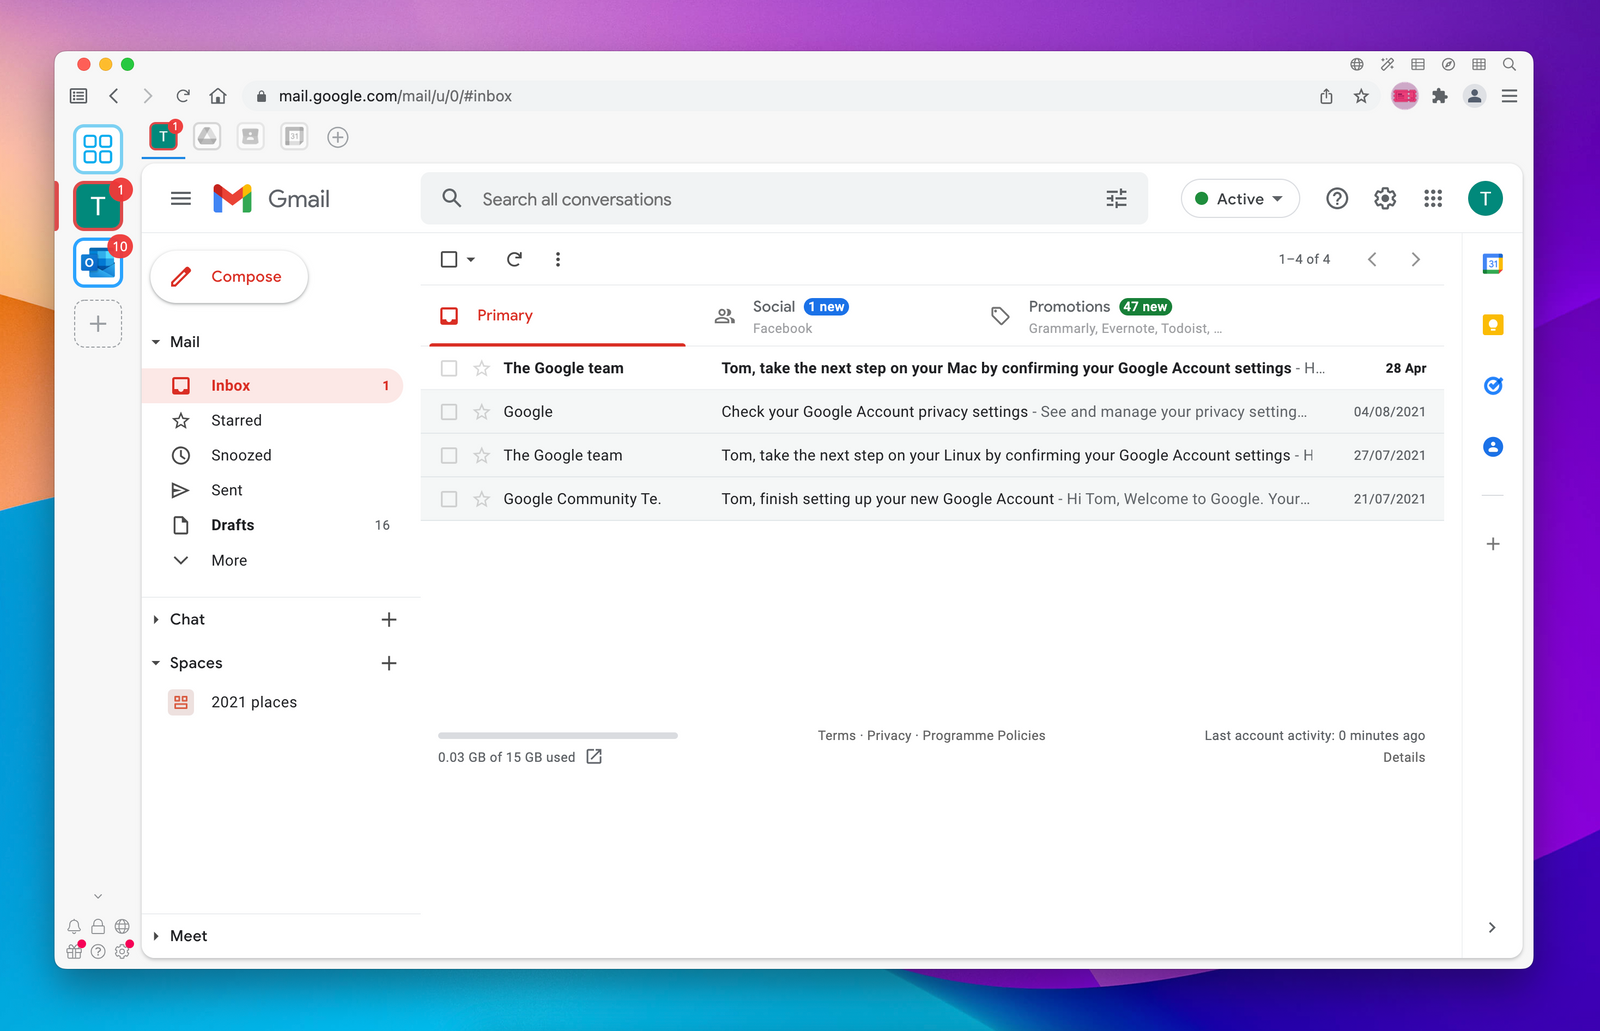1600x1031 pixels.
Task: Start a new chat with plus
Action: click(x=389, y=620)
